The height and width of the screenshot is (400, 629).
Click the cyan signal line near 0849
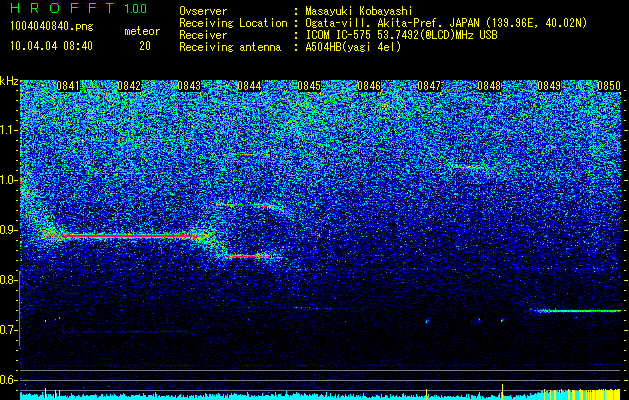click(x=576, y=311)
